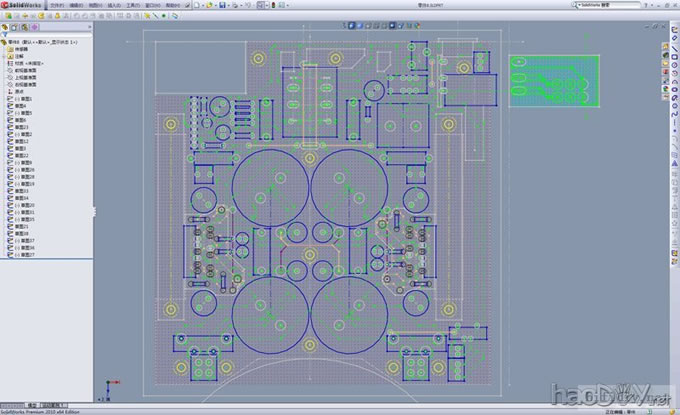Select the last sketch item 草图27 in tree
Viewport: 680px width, 415px height.
point(26,255)
